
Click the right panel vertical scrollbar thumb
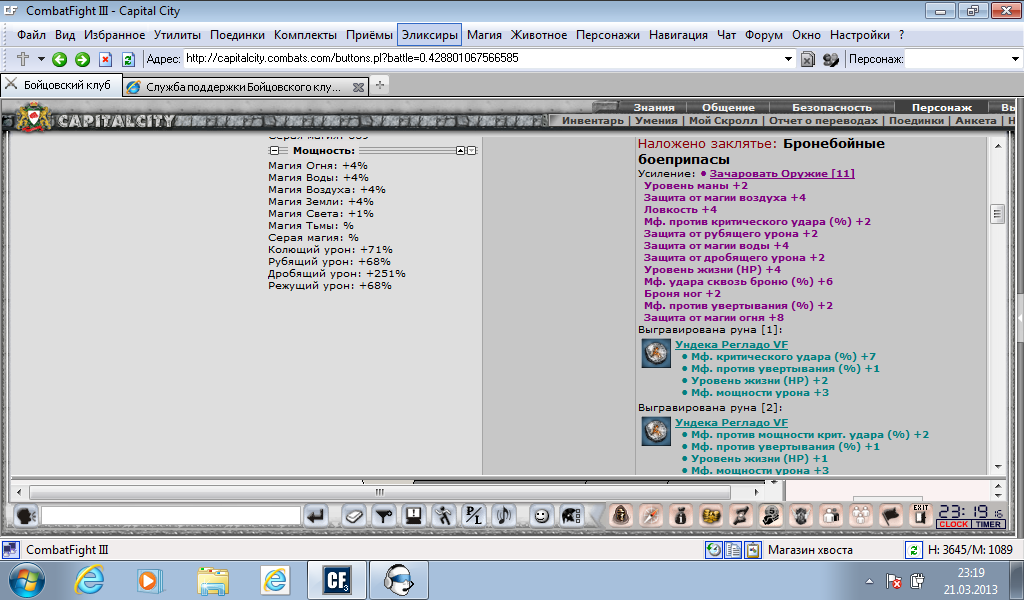[x=997, y=214]
